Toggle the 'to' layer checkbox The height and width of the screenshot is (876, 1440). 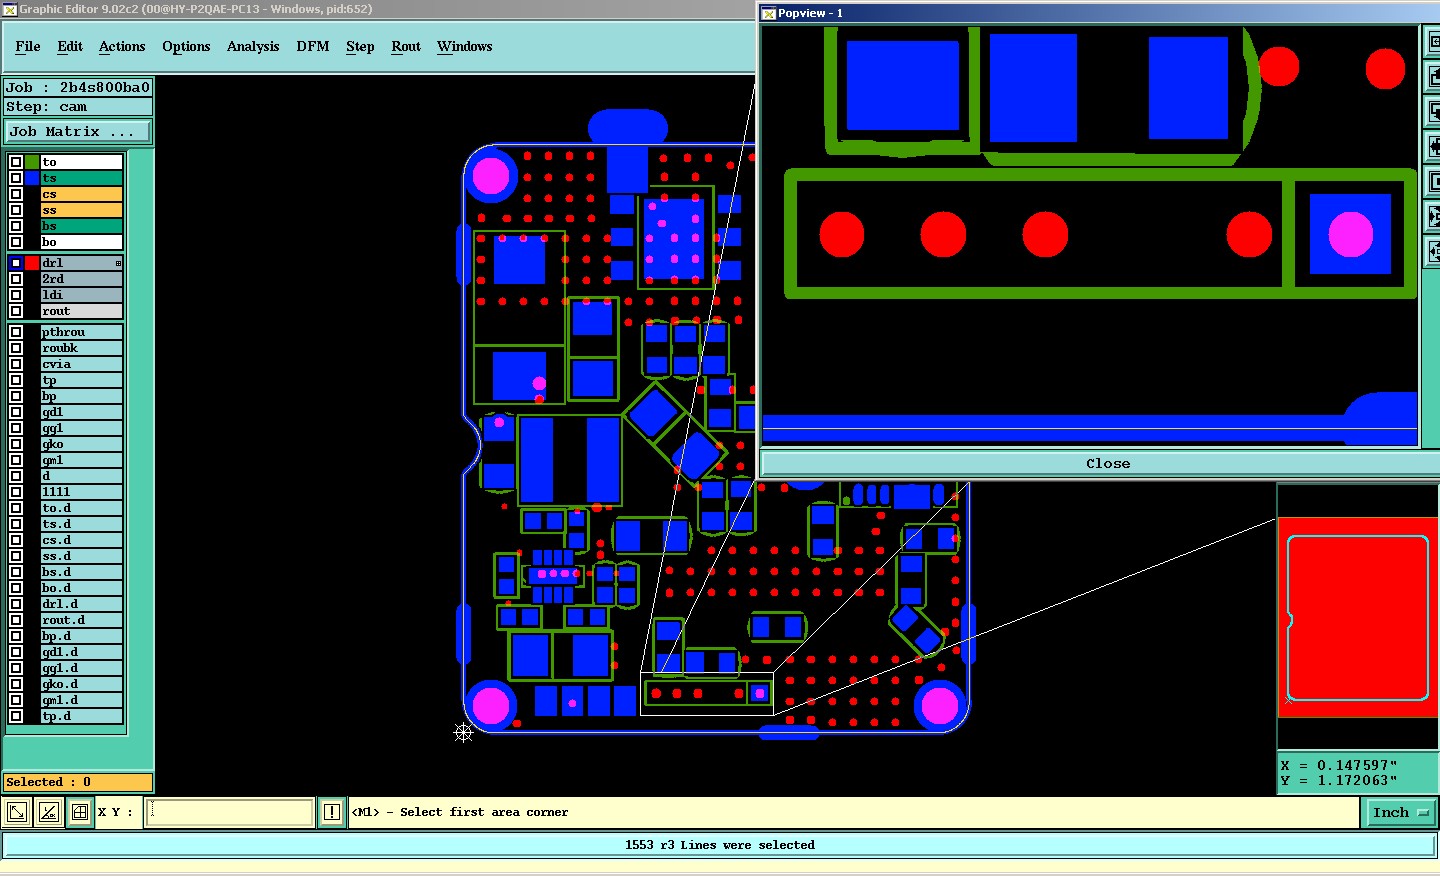click(16, 162)
